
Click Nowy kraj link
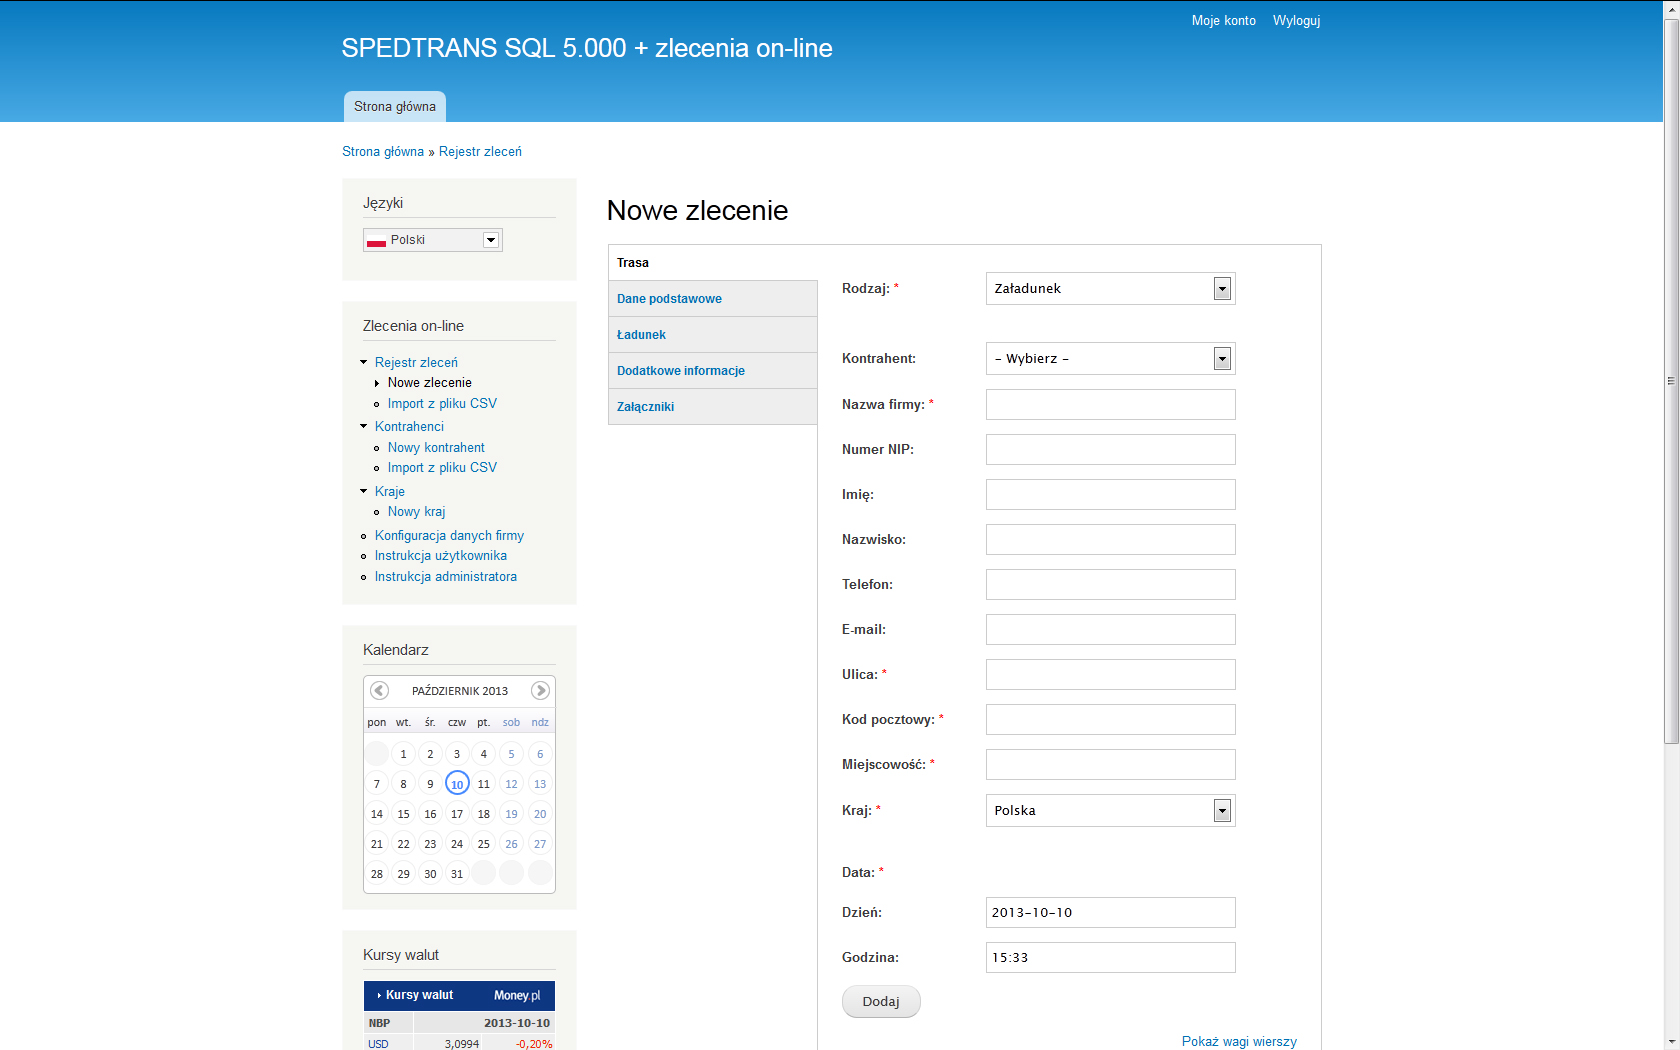[x=417, y=512]
